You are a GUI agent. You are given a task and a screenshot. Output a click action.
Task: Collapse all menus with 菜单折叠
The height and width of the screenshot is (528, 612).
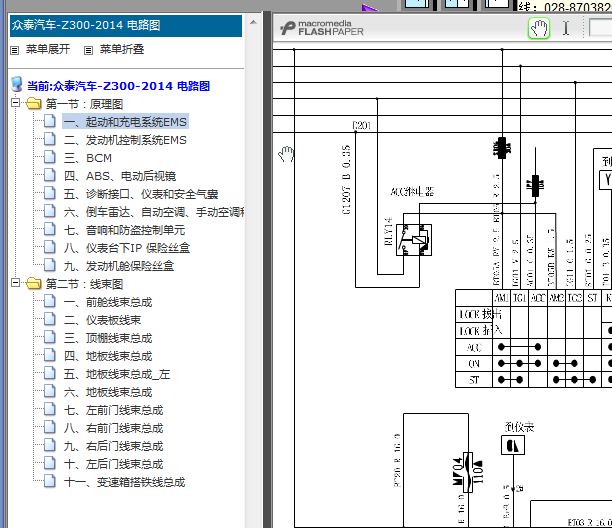[122, 49]
